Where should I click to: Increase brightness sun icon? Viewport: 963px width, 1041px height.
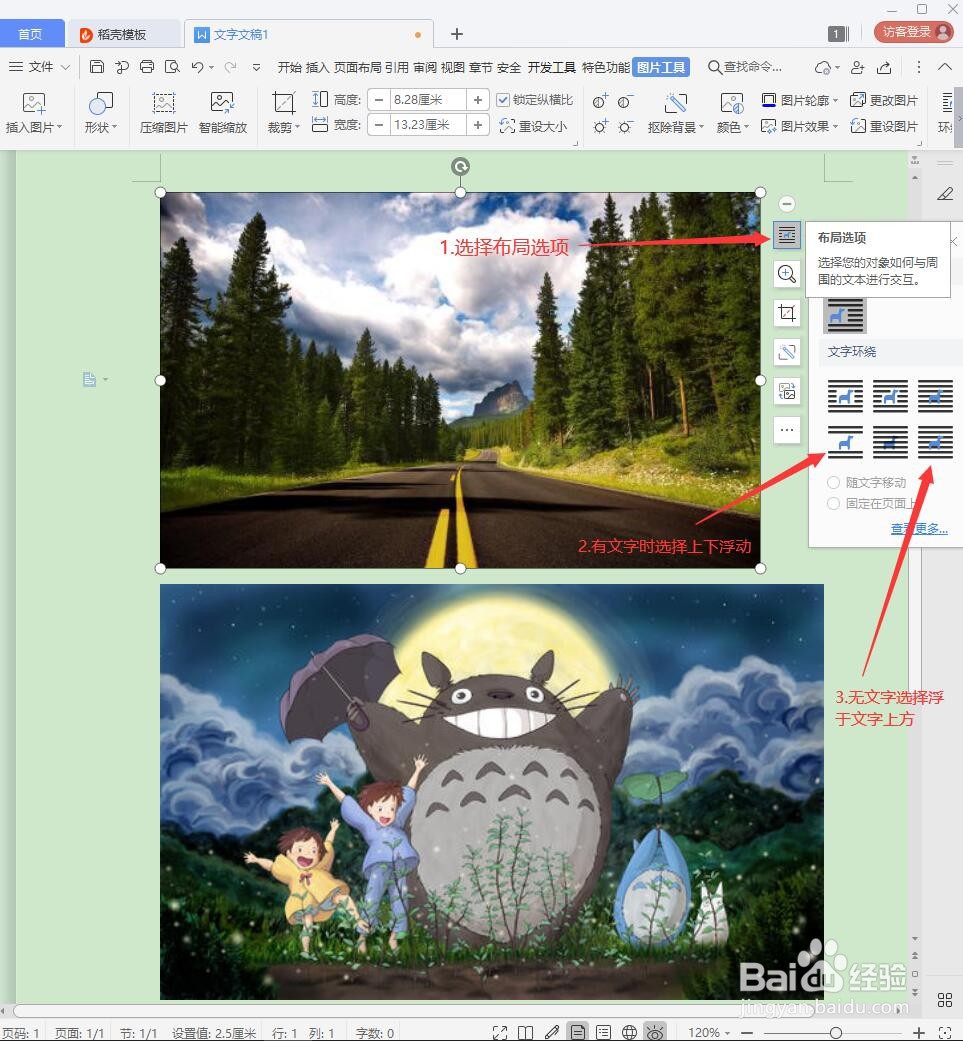tap(600, 126)
